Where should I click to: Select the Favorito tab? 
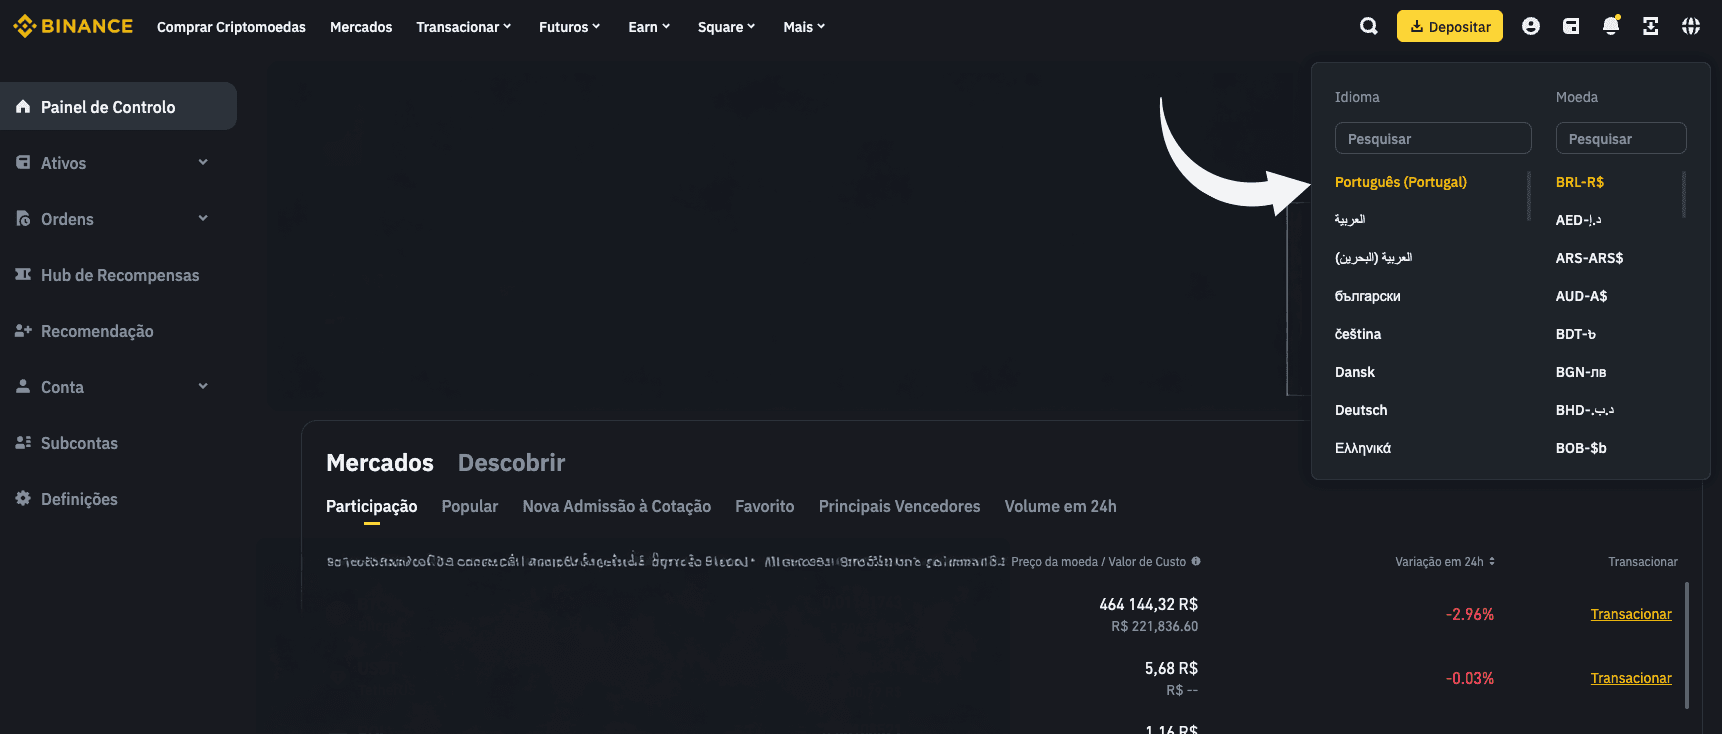coord(765,506)
